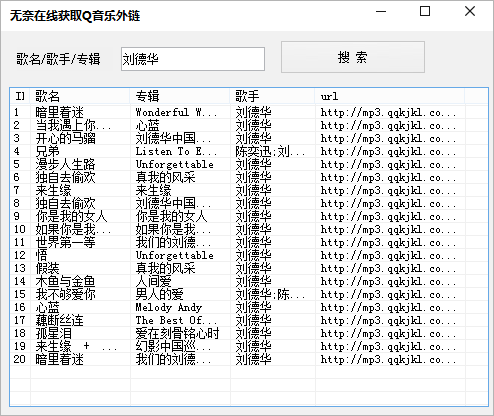
Task: Close the 无奈在线获取Q音乐外链 window
Action: click(x=470, y=12)
